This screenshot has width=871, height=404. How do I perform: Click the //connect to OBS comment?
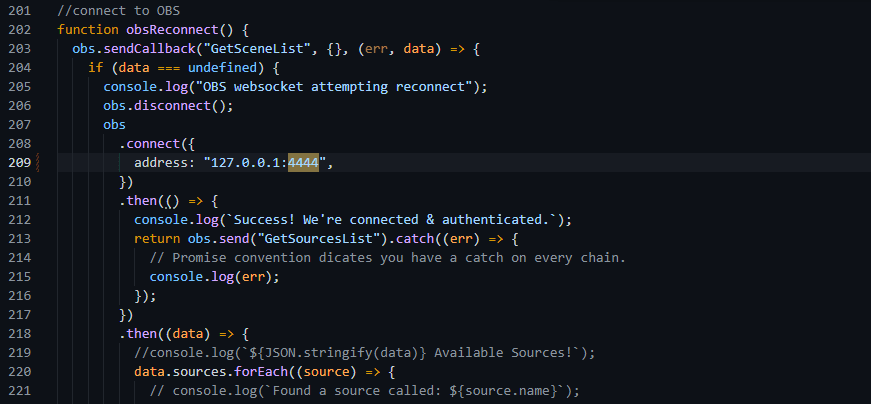tap(111, 10)
